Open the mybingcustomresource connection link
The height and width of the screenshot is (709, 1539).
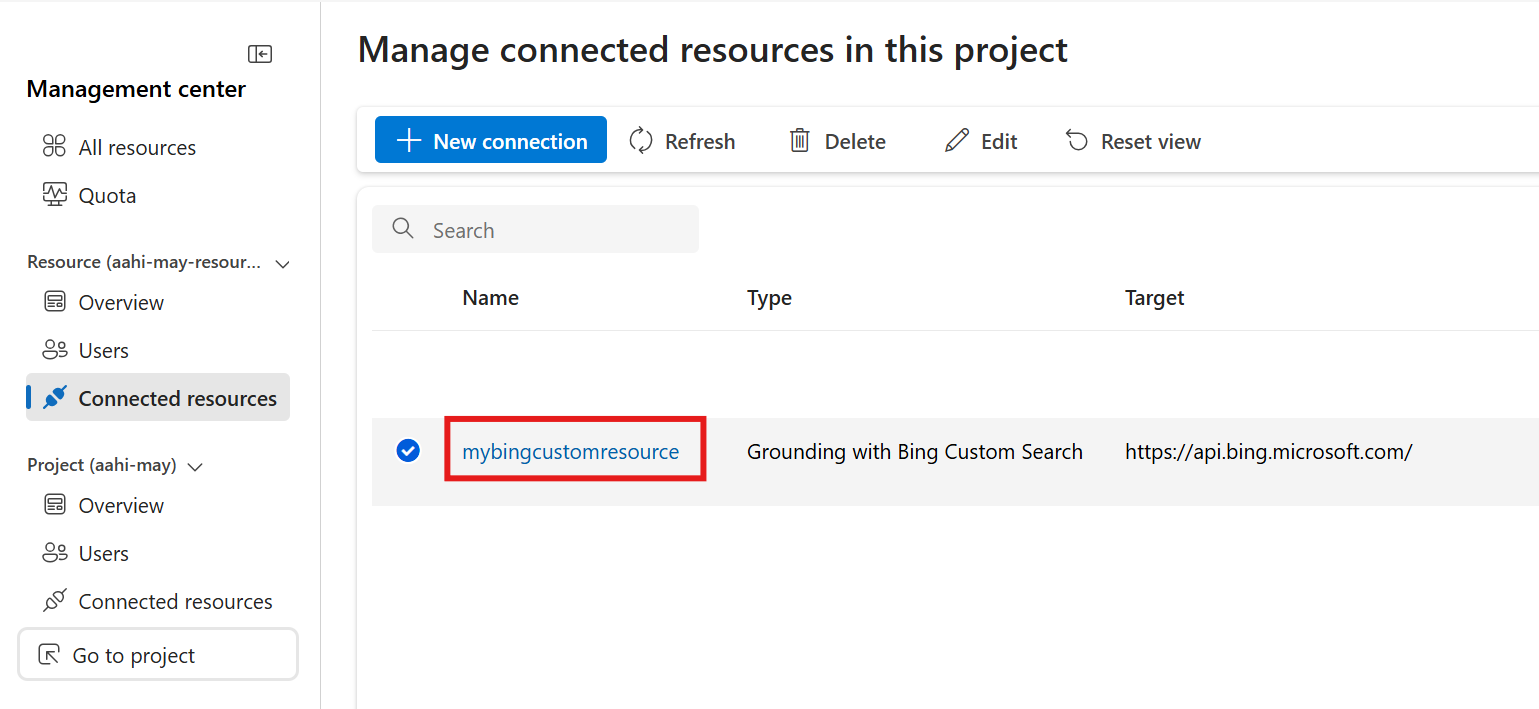[x=570, y=451]
